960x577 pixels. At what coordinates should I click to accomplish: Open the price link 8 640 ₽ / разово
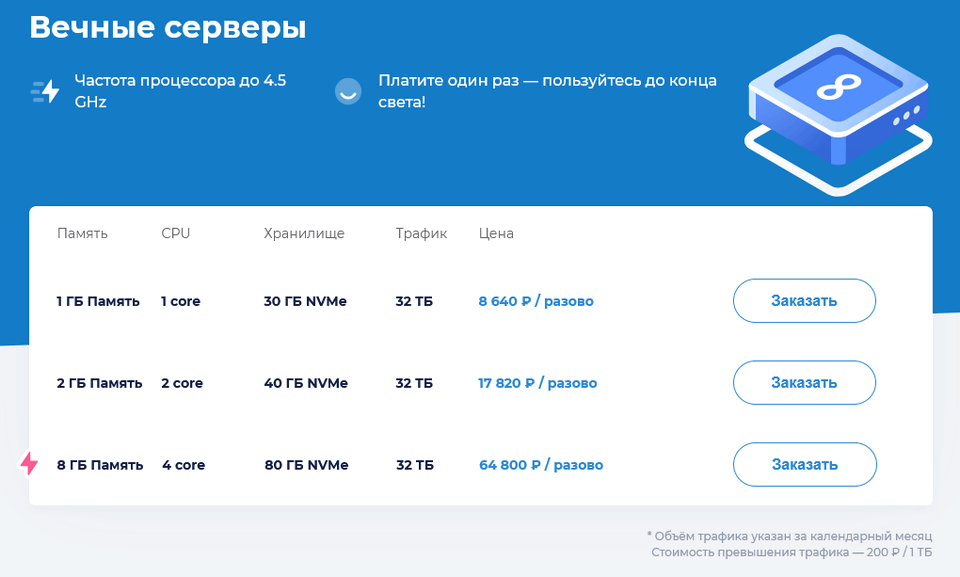coord(536,300)
